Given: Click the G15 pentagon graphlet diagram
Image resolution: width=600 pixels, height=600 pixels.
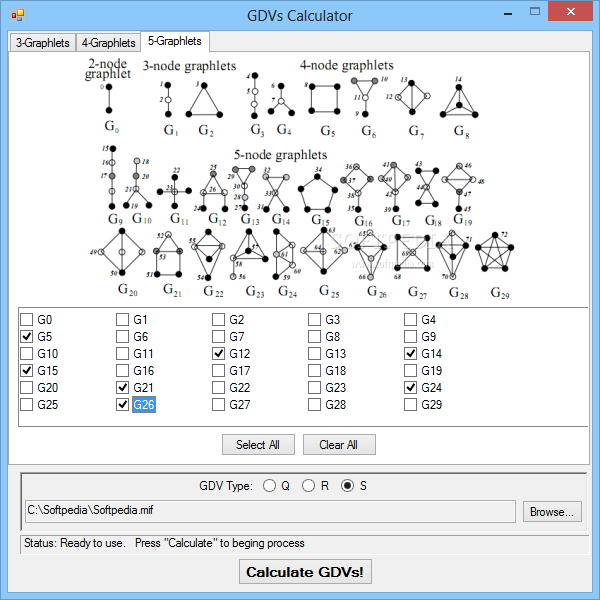Looking at the screenshot, I should 318,192.
